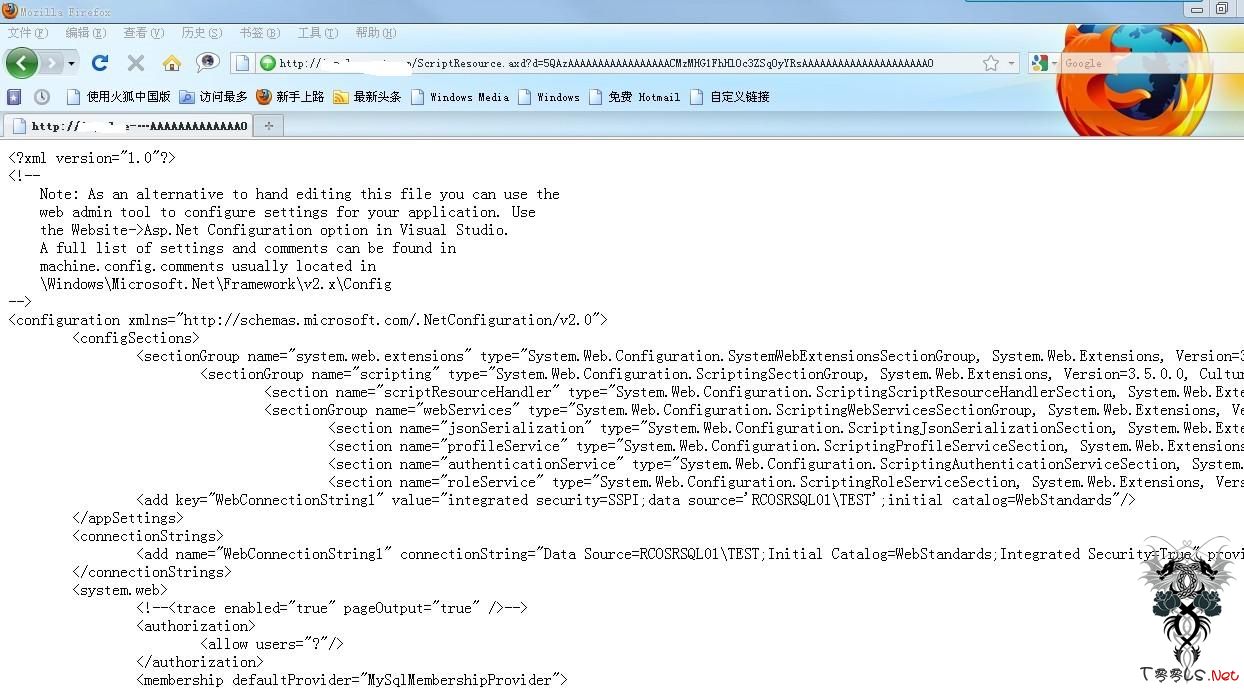Screen dimensions: 1244x690
Task: Open the 工具 (Tools) menu
Action: (x=318, y=33)
